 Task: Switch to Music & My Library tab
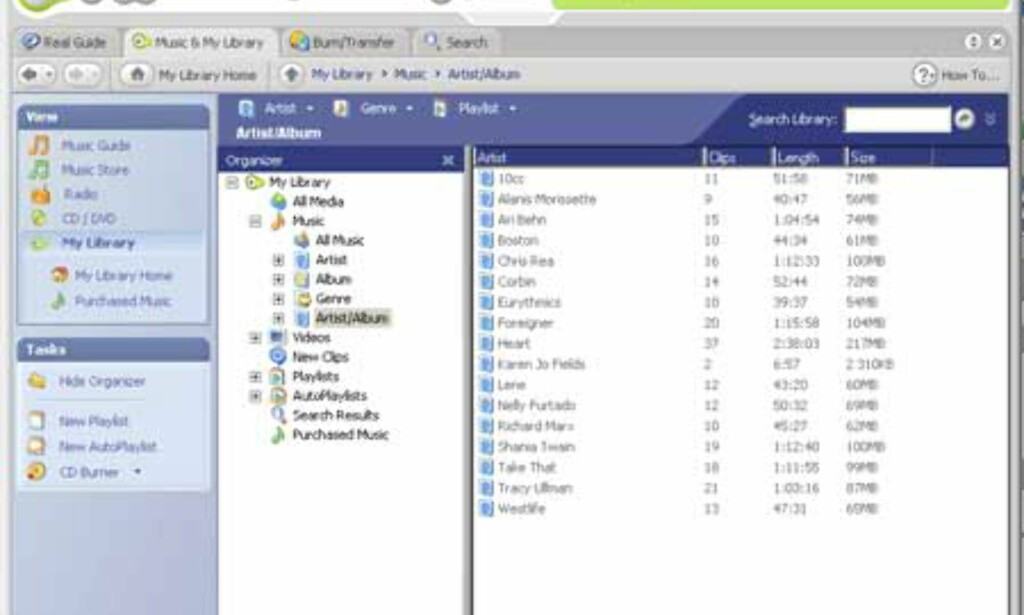197,42
